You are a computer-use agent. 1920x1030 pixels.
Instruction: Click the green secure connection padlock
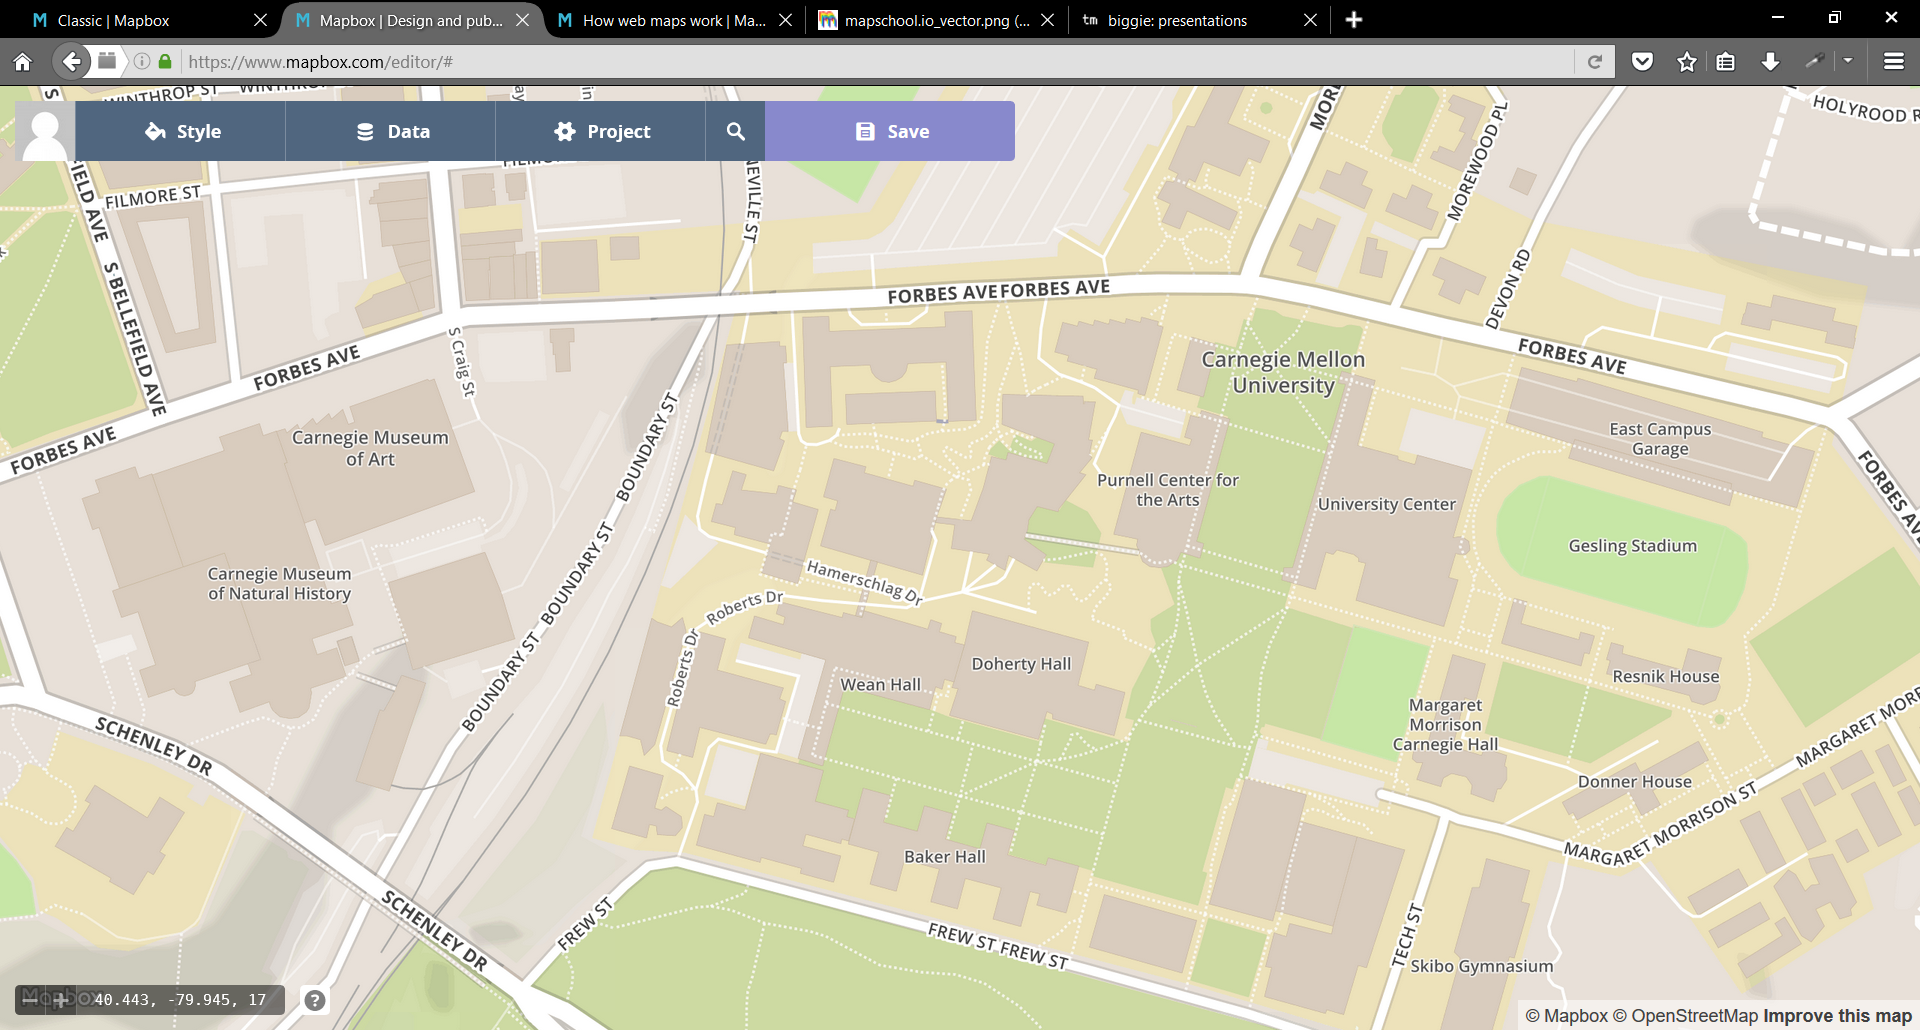click(x=165, y=62)
